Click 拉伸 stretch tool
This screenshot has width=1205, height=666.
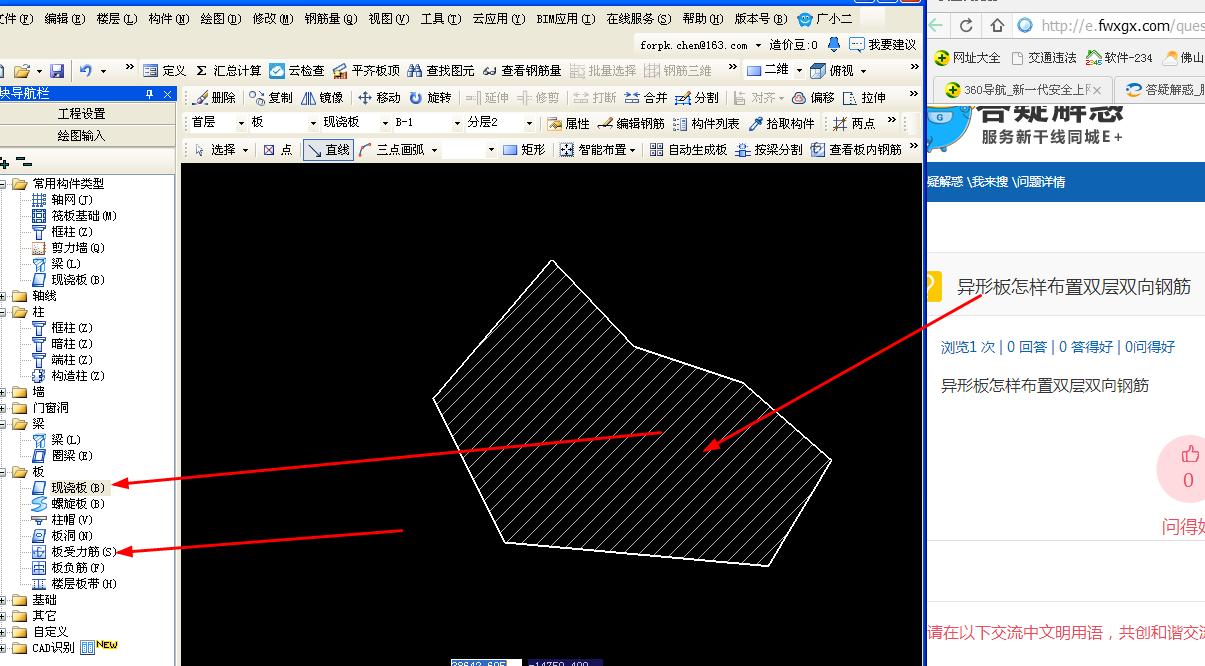coord(865,98)
